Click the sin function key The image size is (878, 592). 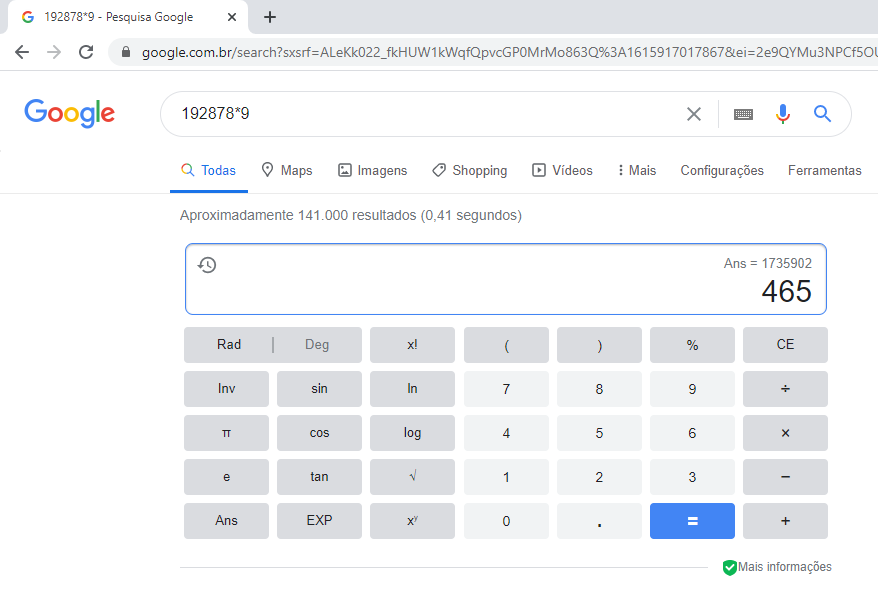click(x=319, y=389)
